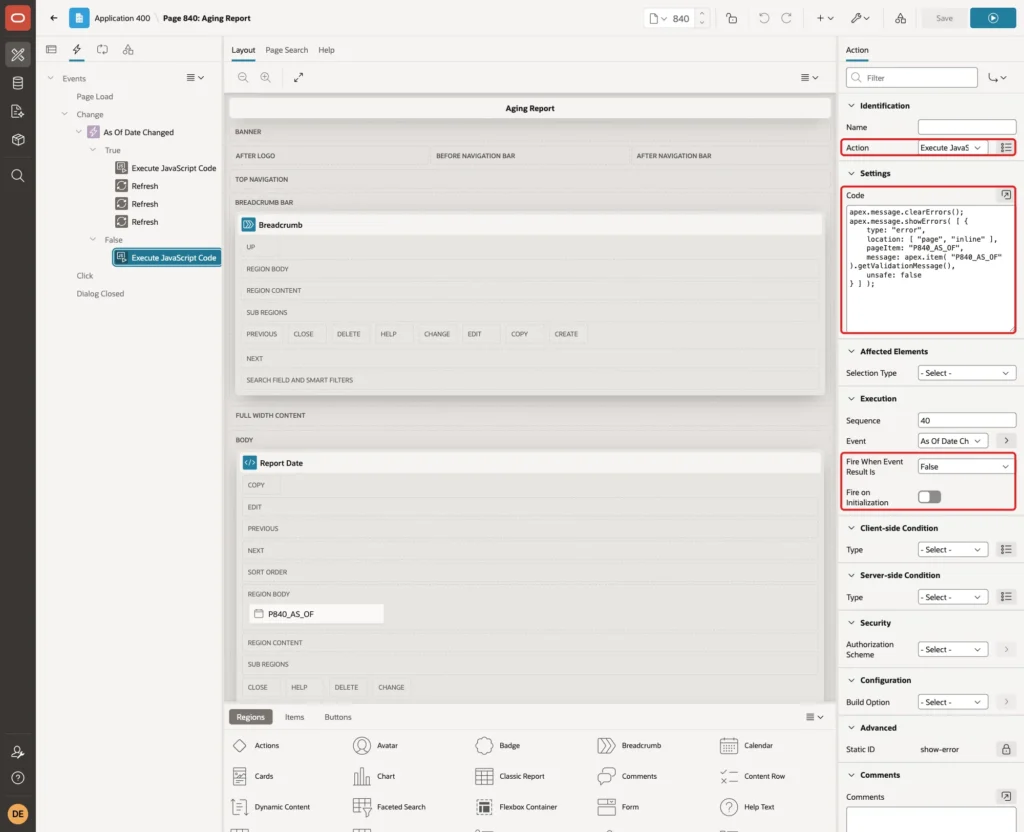This screenshot has height=832, width=1024.
Task: Open the Fire When Event Result Is dropdown
Action: point(966,466)
